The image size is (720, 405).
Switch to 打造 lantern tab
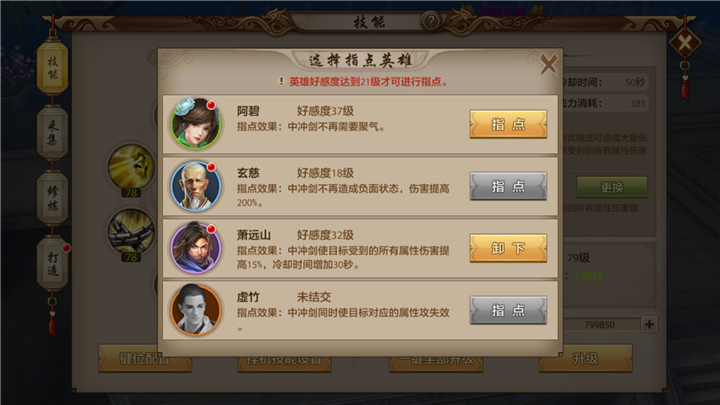click(52, 264)
